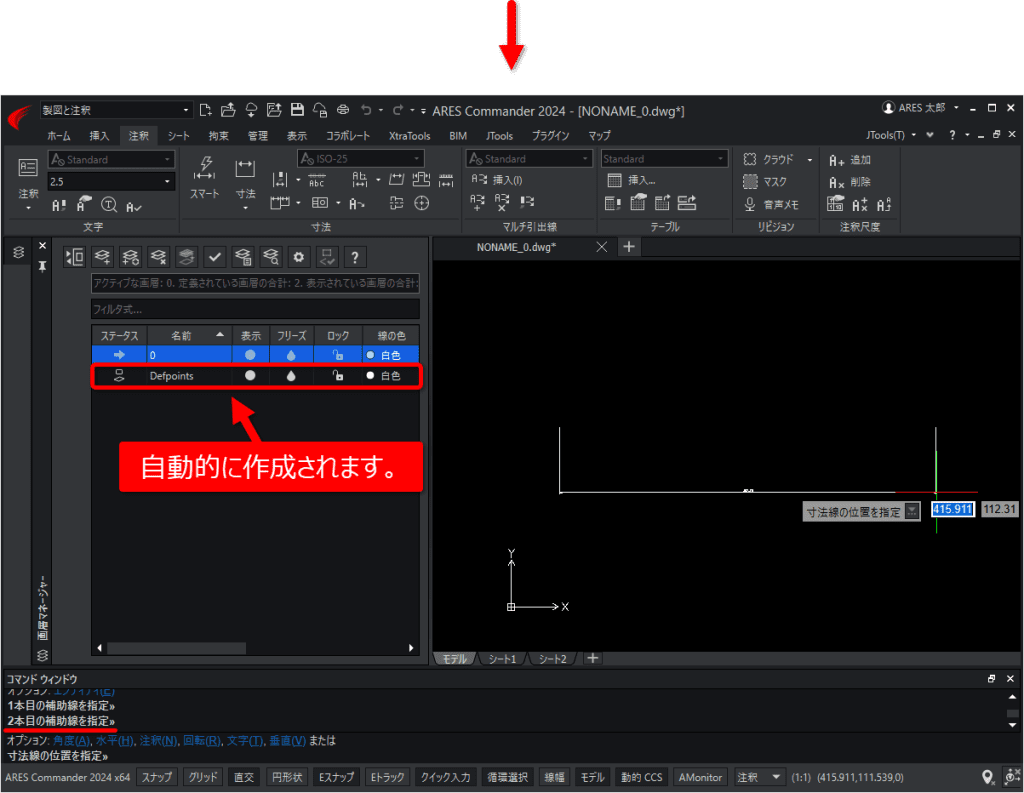Toggle visibility of the Defpoints layer
Image resolution: width=1024 pixels, height=793 pixels.
[x=251, y=376]
